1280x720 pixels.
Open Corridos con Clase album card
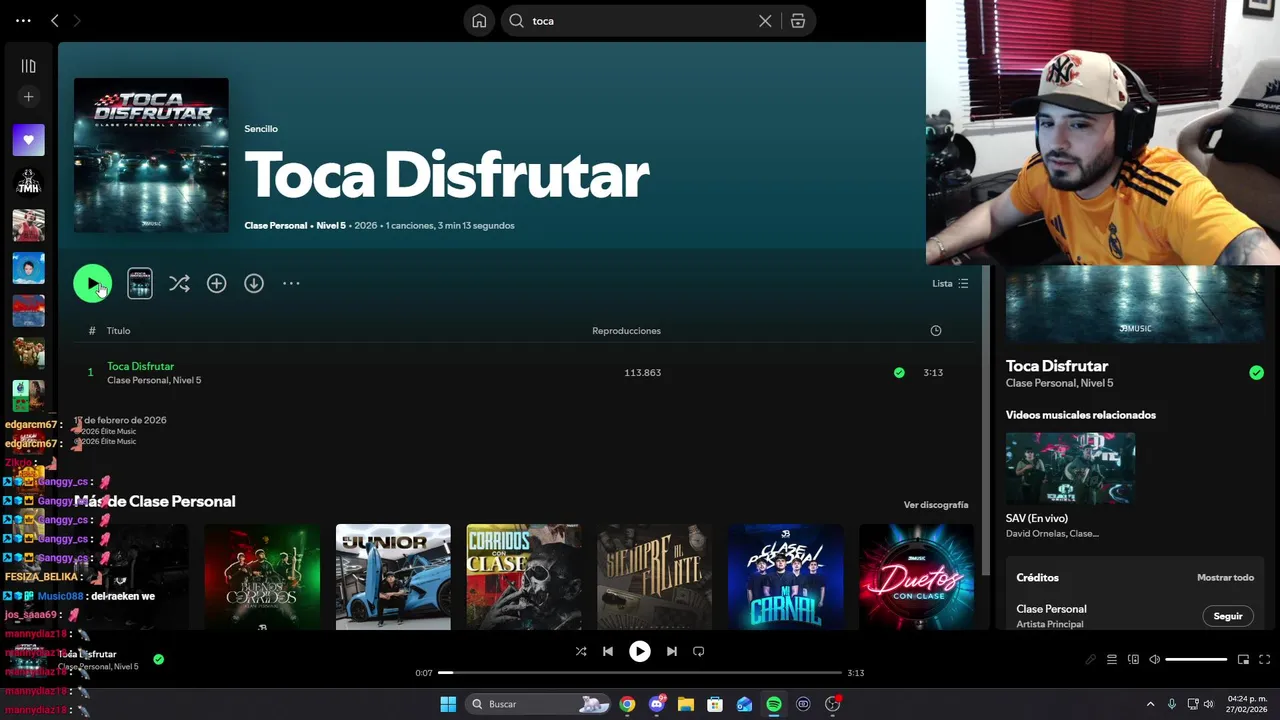coord(524,577)
